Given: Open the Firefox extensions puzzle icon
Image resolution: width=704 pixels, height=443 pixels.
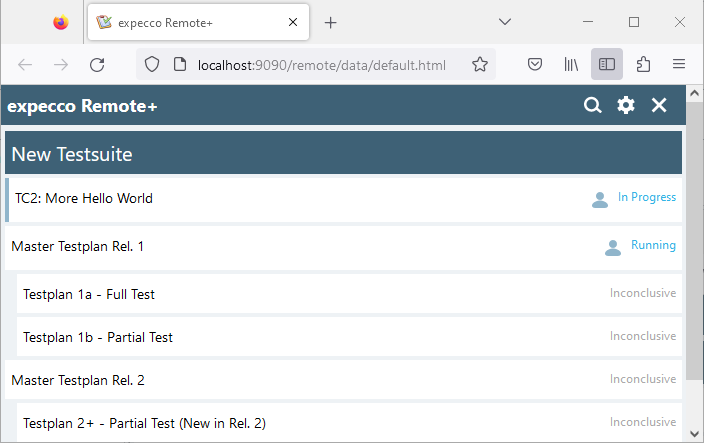Looking at the screenshot, I should [643, 64].
